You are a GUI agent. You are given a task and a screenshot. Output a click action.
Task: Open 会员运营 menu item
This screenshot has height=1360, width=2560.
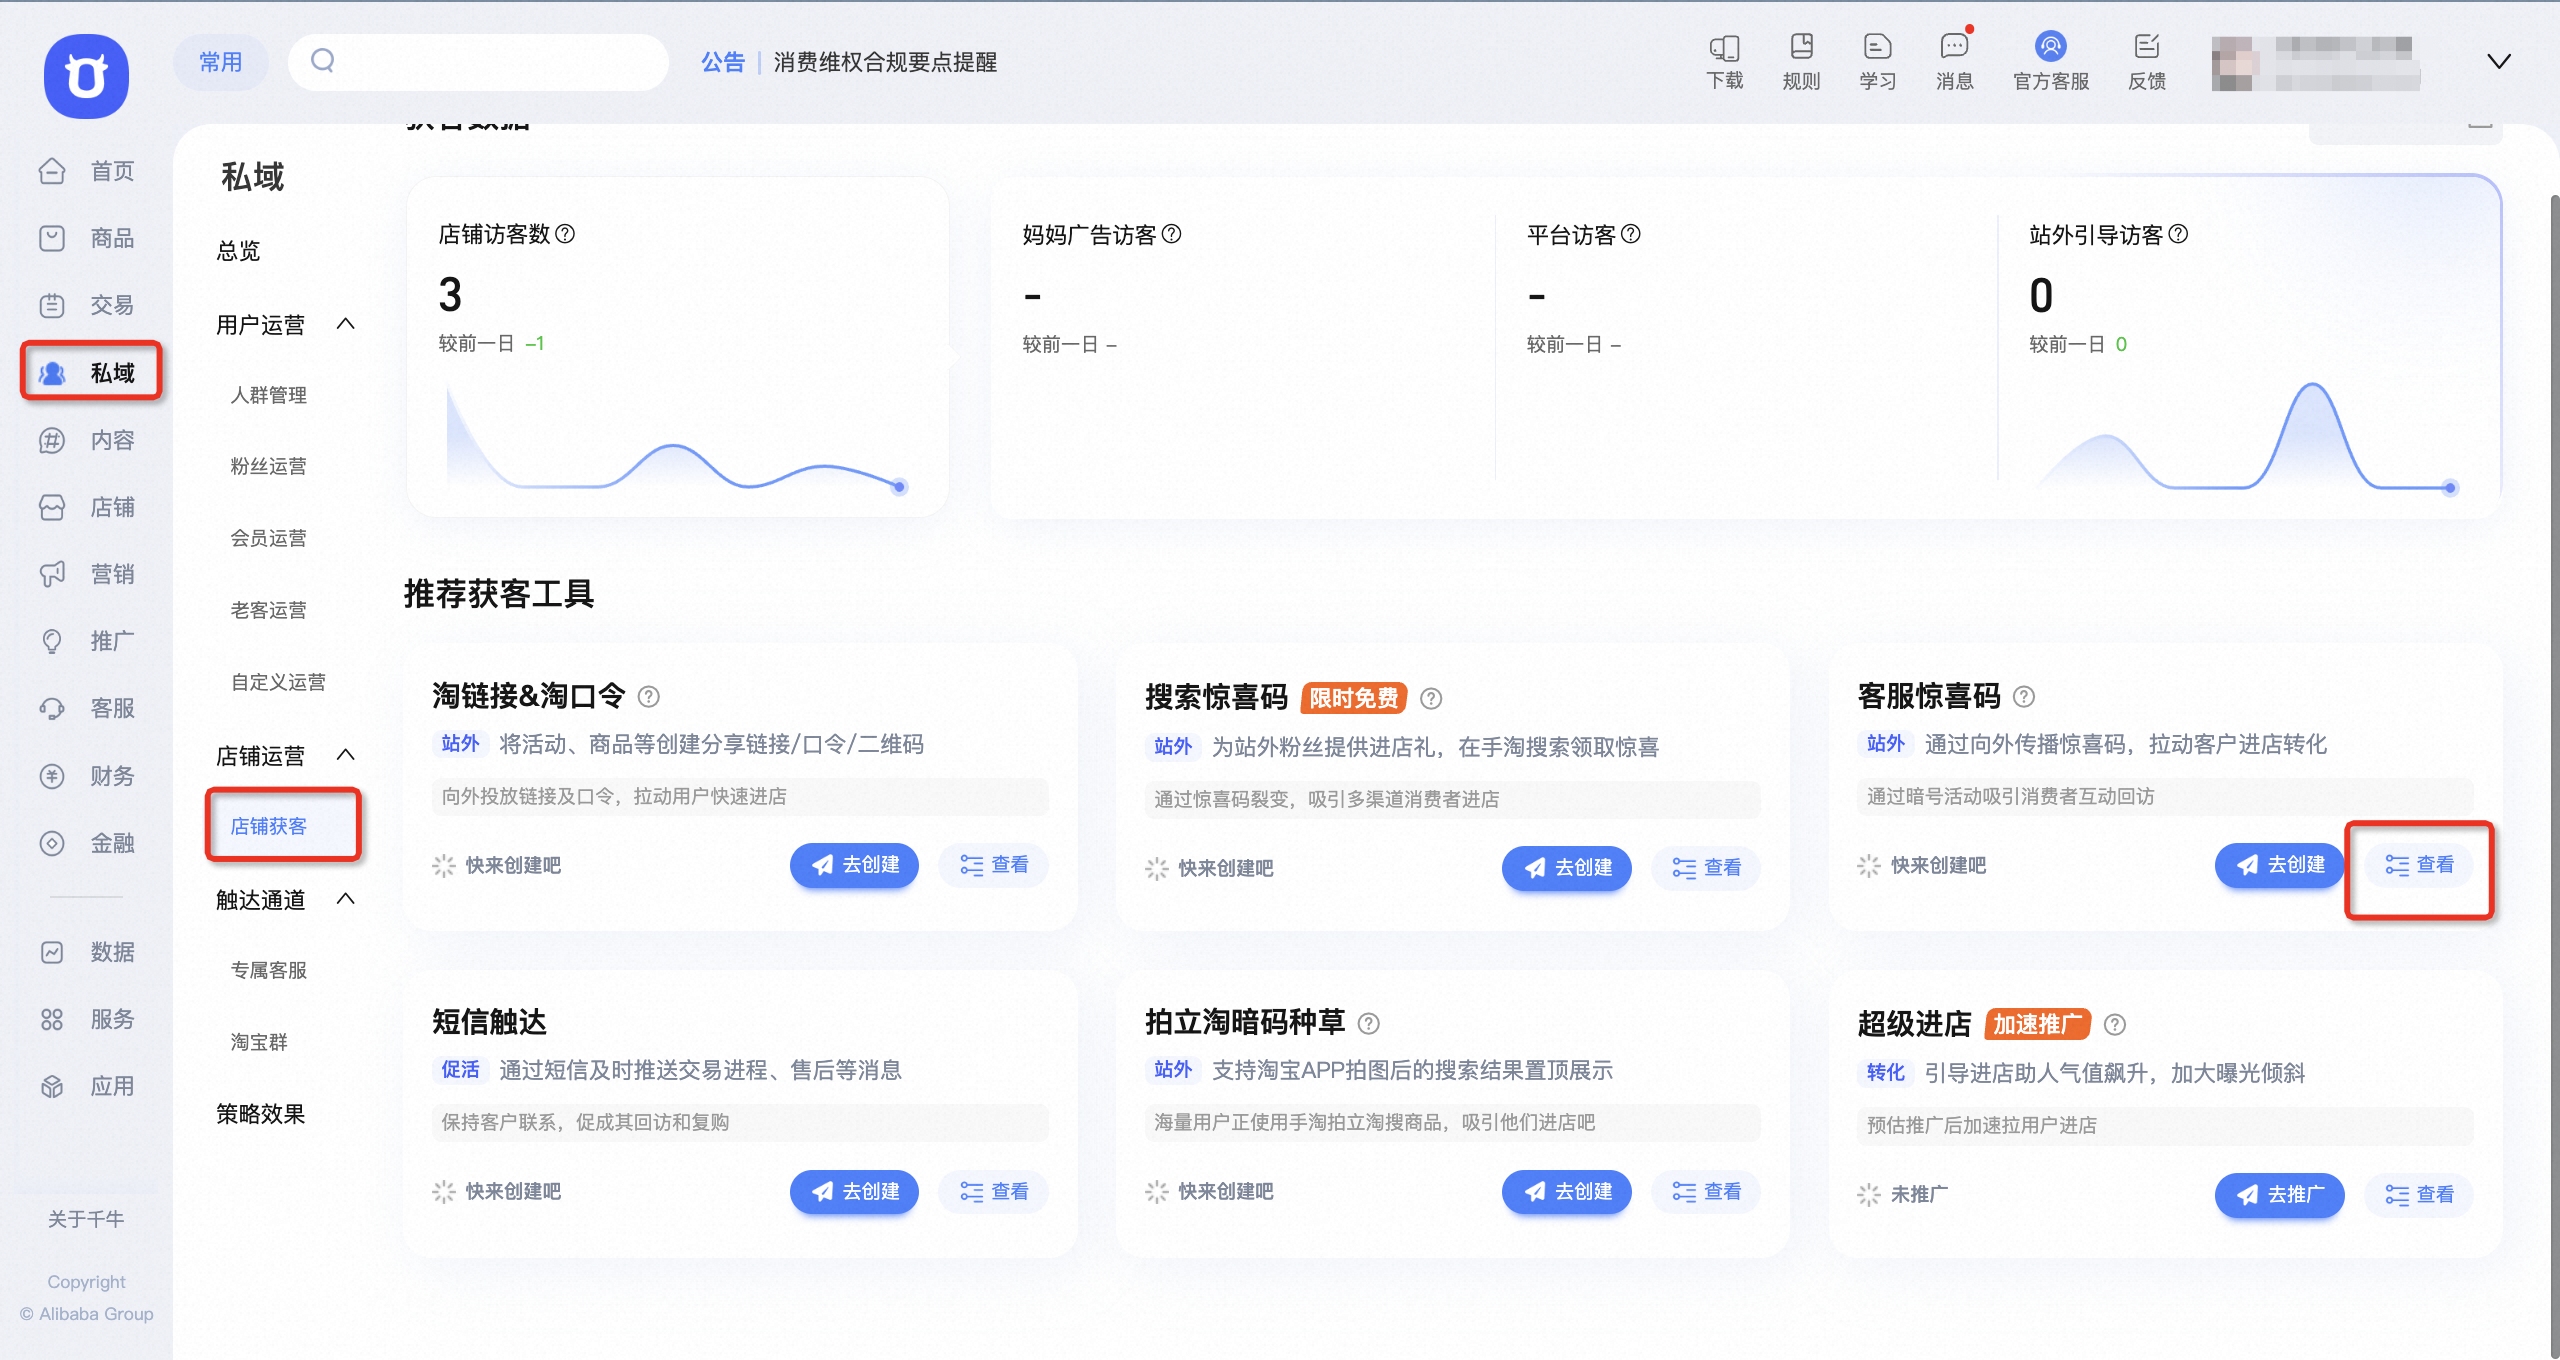[268, 538]
